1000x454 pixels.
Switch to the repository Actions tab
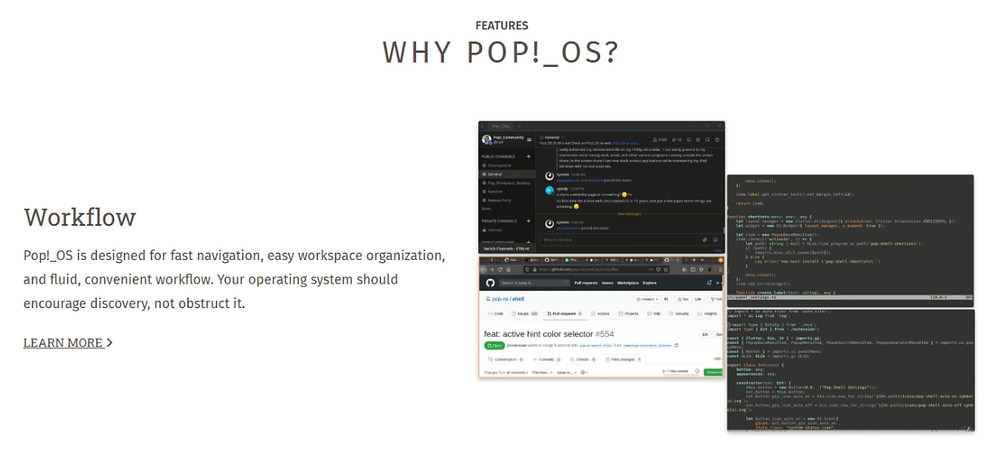tap(600, 314)
